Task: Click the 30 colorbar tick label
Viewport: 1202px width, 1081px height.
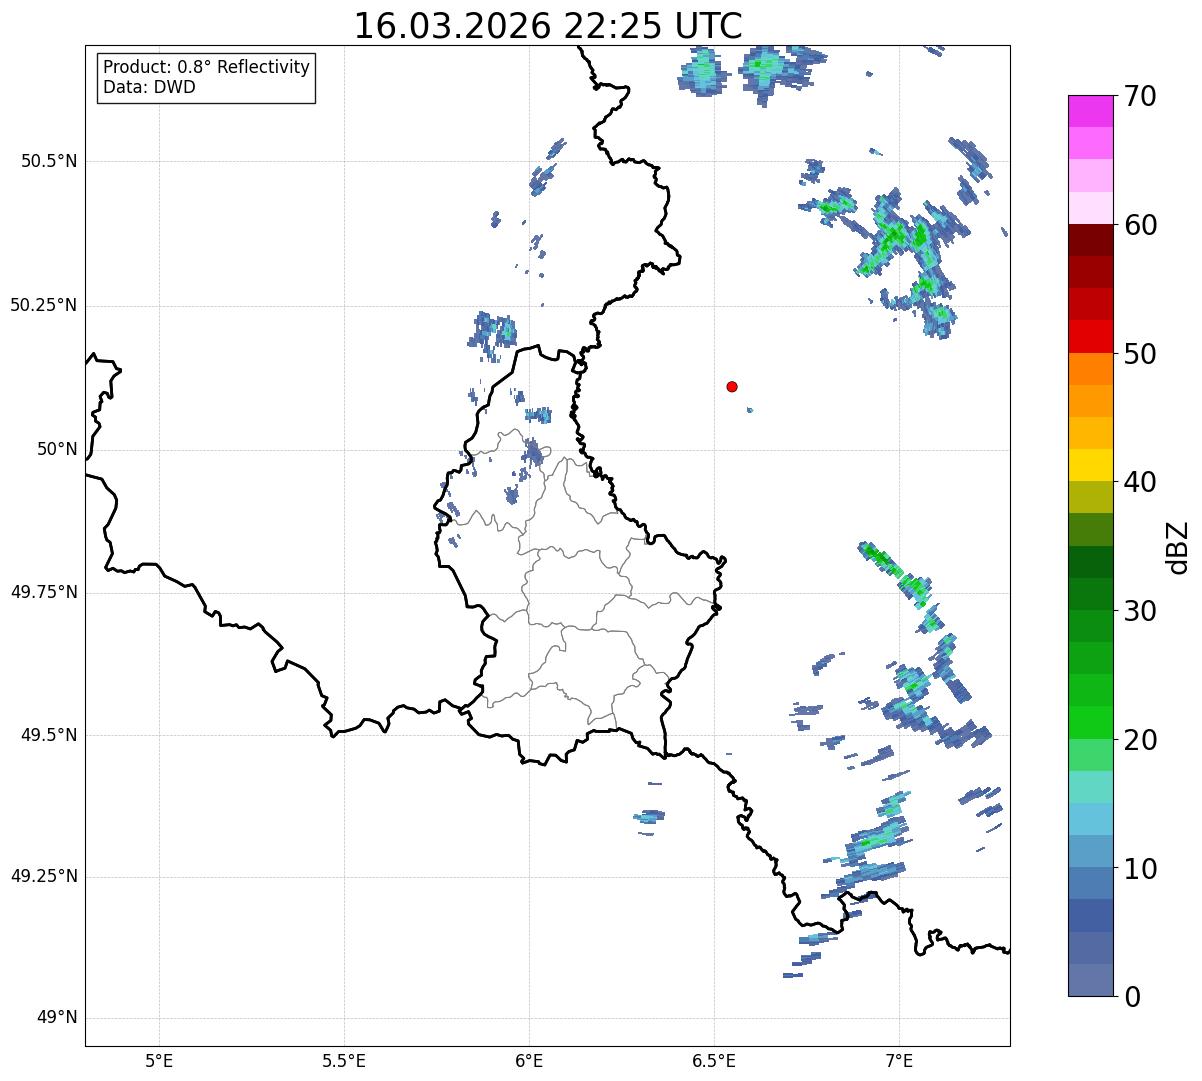Action: (1140, 611)
